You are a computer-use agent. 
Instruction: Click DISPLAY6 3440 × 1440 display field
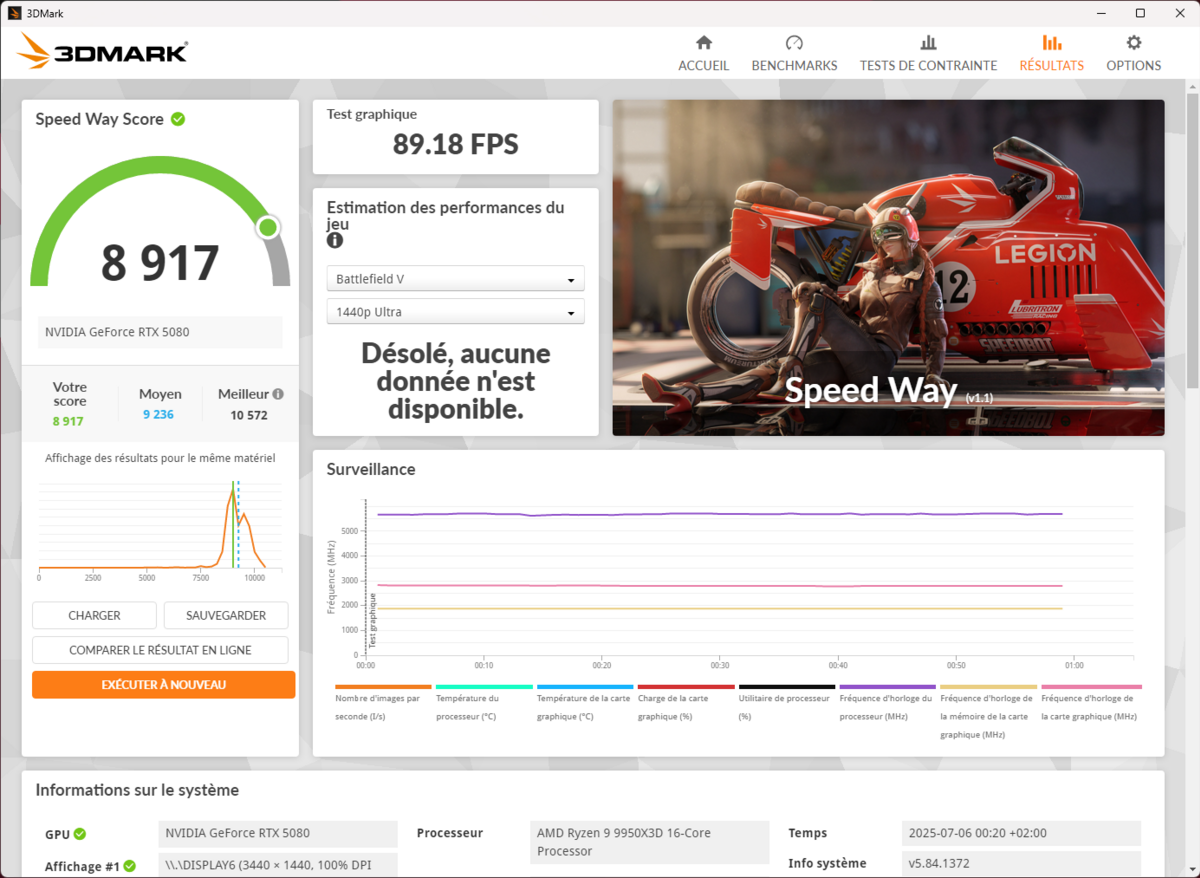[278, 865]
